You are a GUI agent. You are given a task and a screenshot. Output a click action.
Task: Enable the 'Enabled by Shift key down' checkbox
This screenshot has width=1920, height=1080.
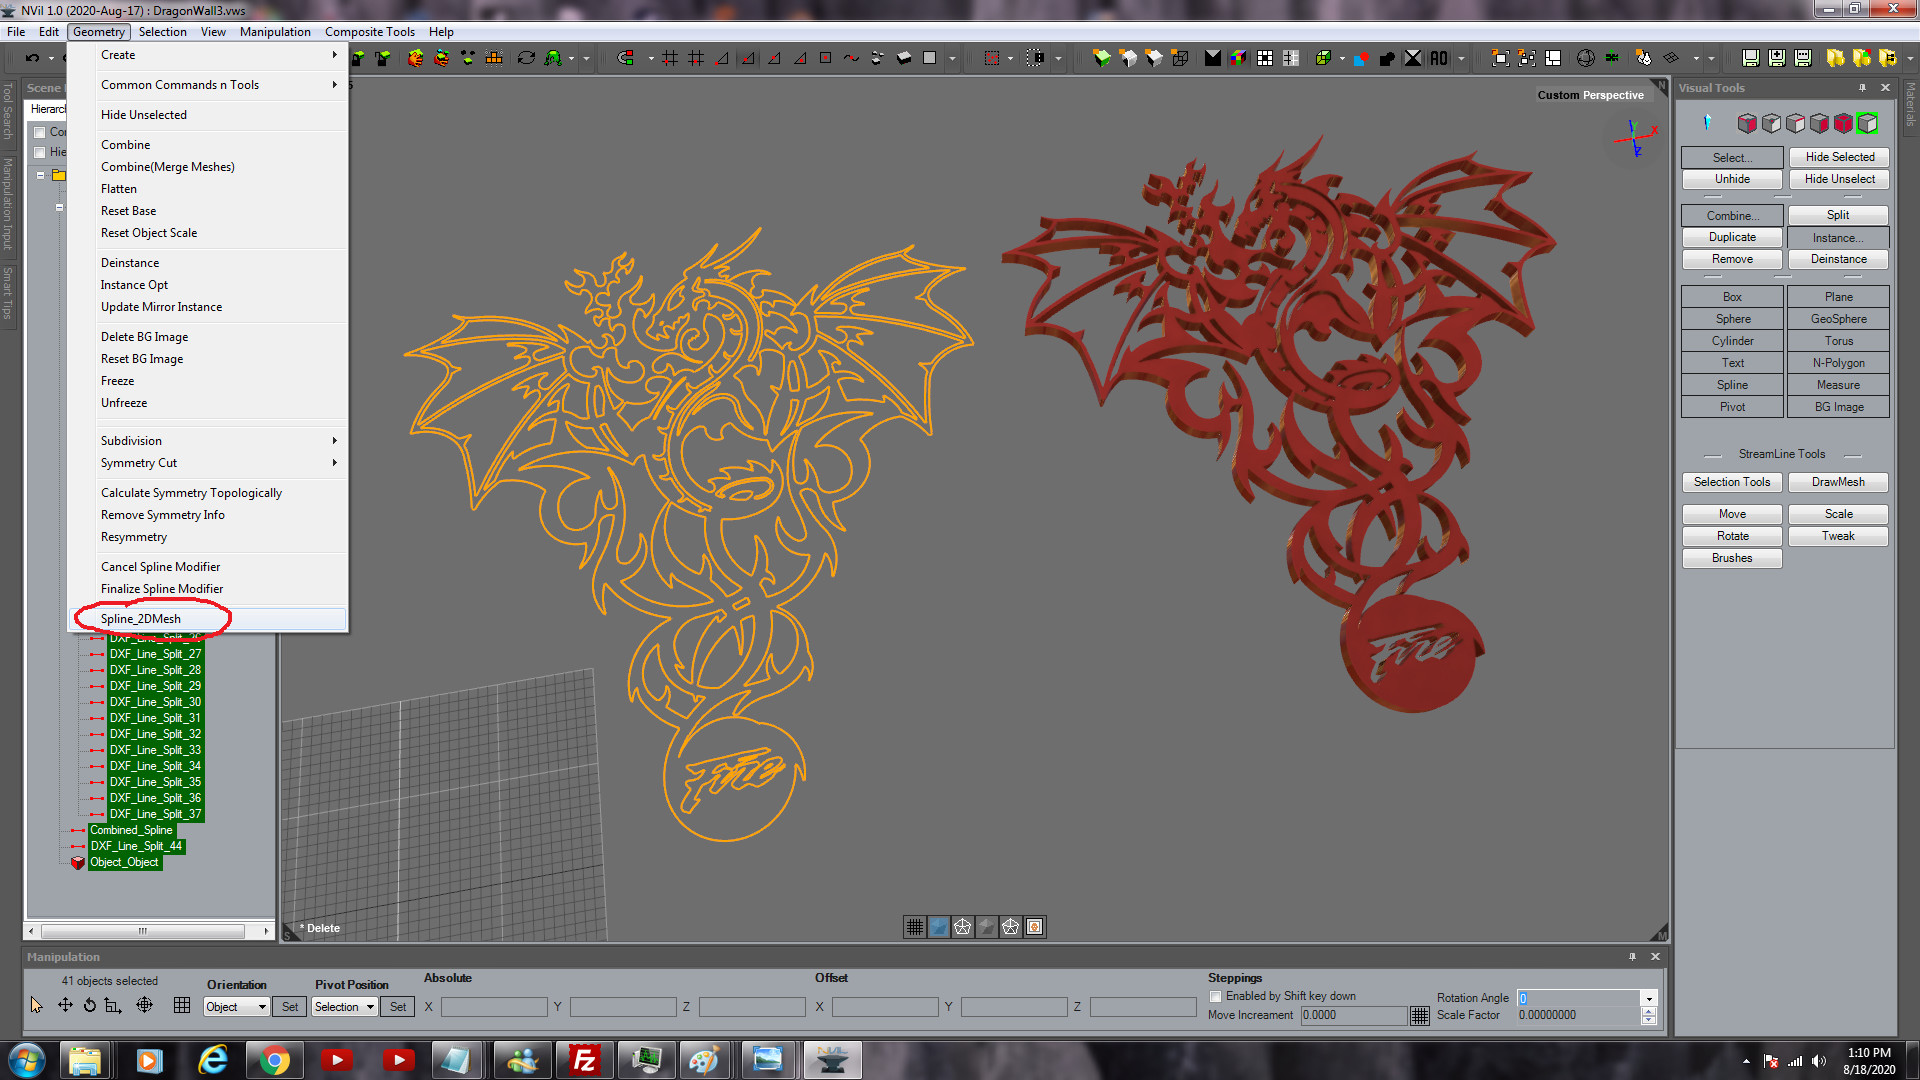(1216, 996)
